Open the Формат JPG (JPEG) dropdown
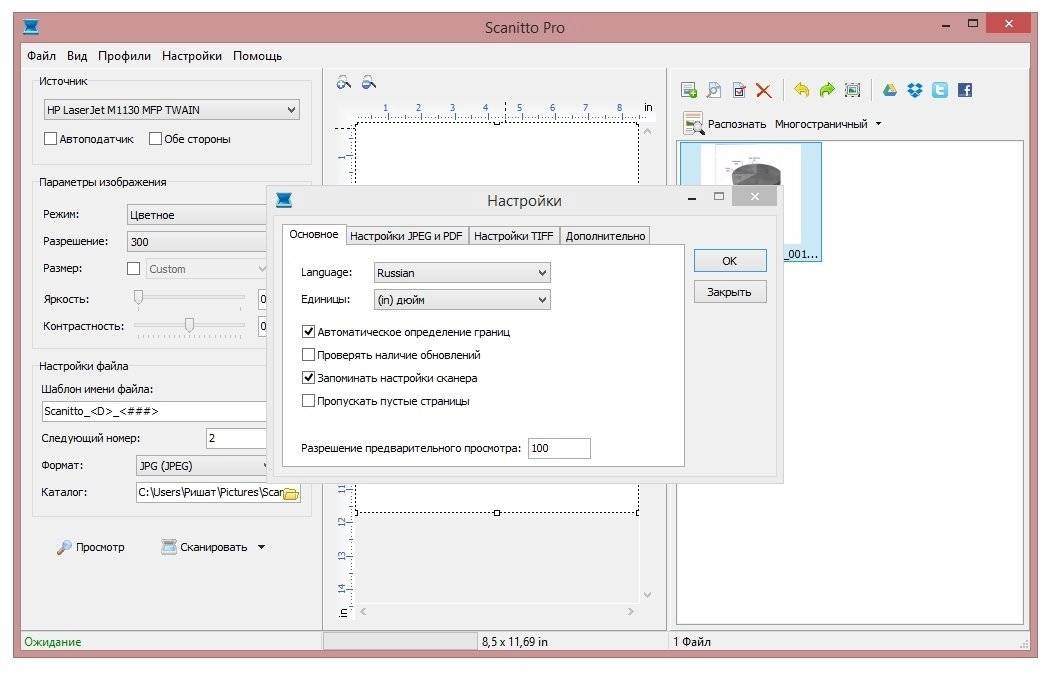 [202, 466]
